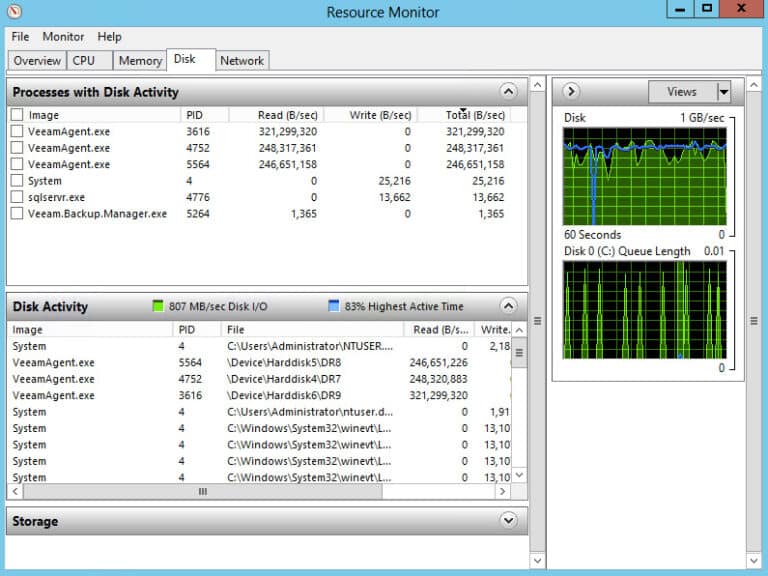Screen dimensions: 768x576
Task: Maximize the Resource Monitor window
Action: [707, 9]
